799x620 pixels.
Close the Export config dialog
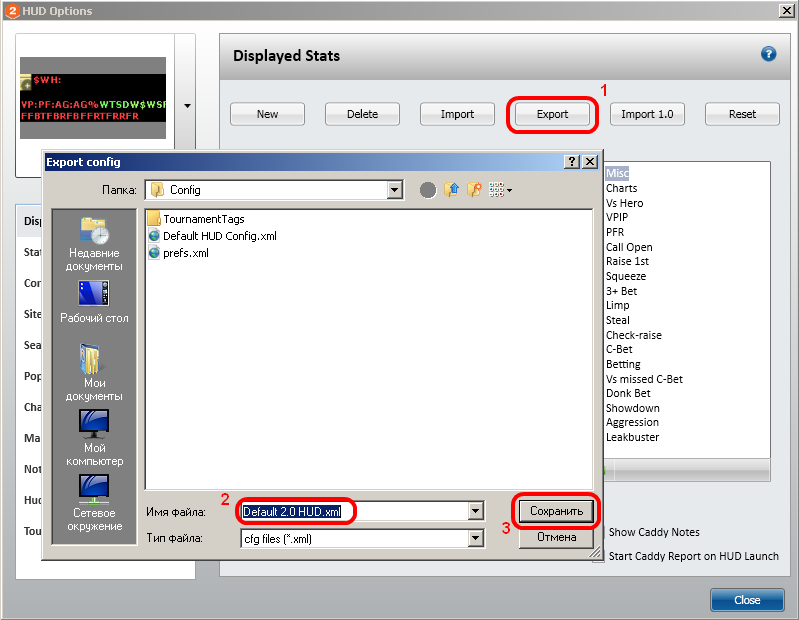click(x=590, y=161)
